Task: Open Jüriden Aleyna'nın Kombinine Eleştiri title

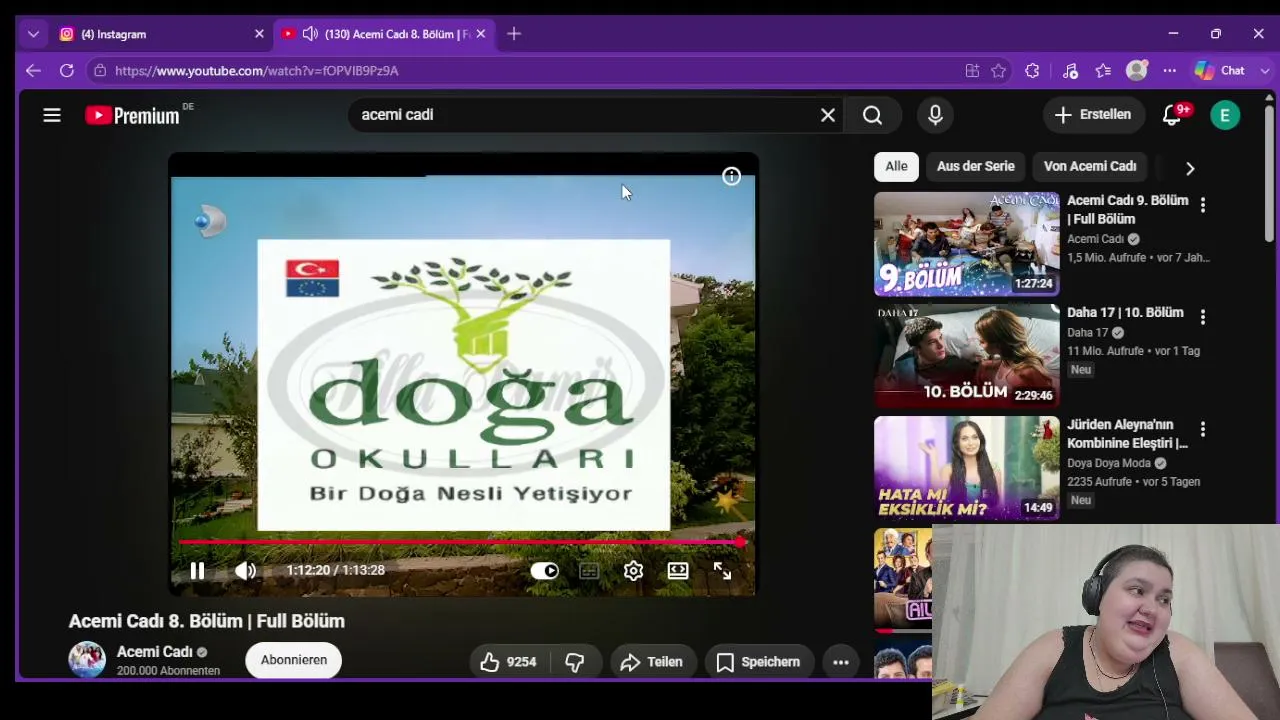Action: coord(1127,434)
